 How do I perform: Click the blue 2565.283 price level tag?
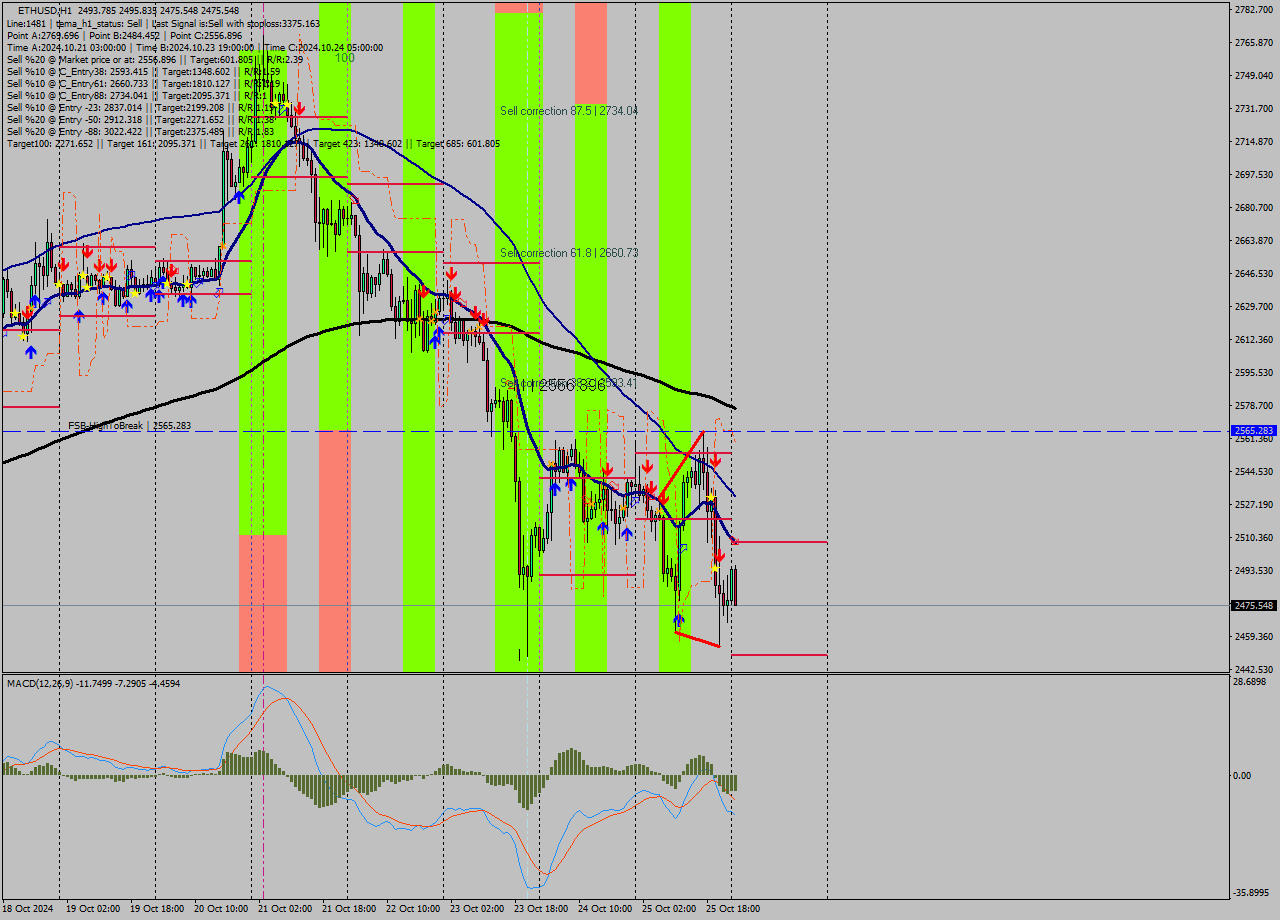(x=1254, y=430)
